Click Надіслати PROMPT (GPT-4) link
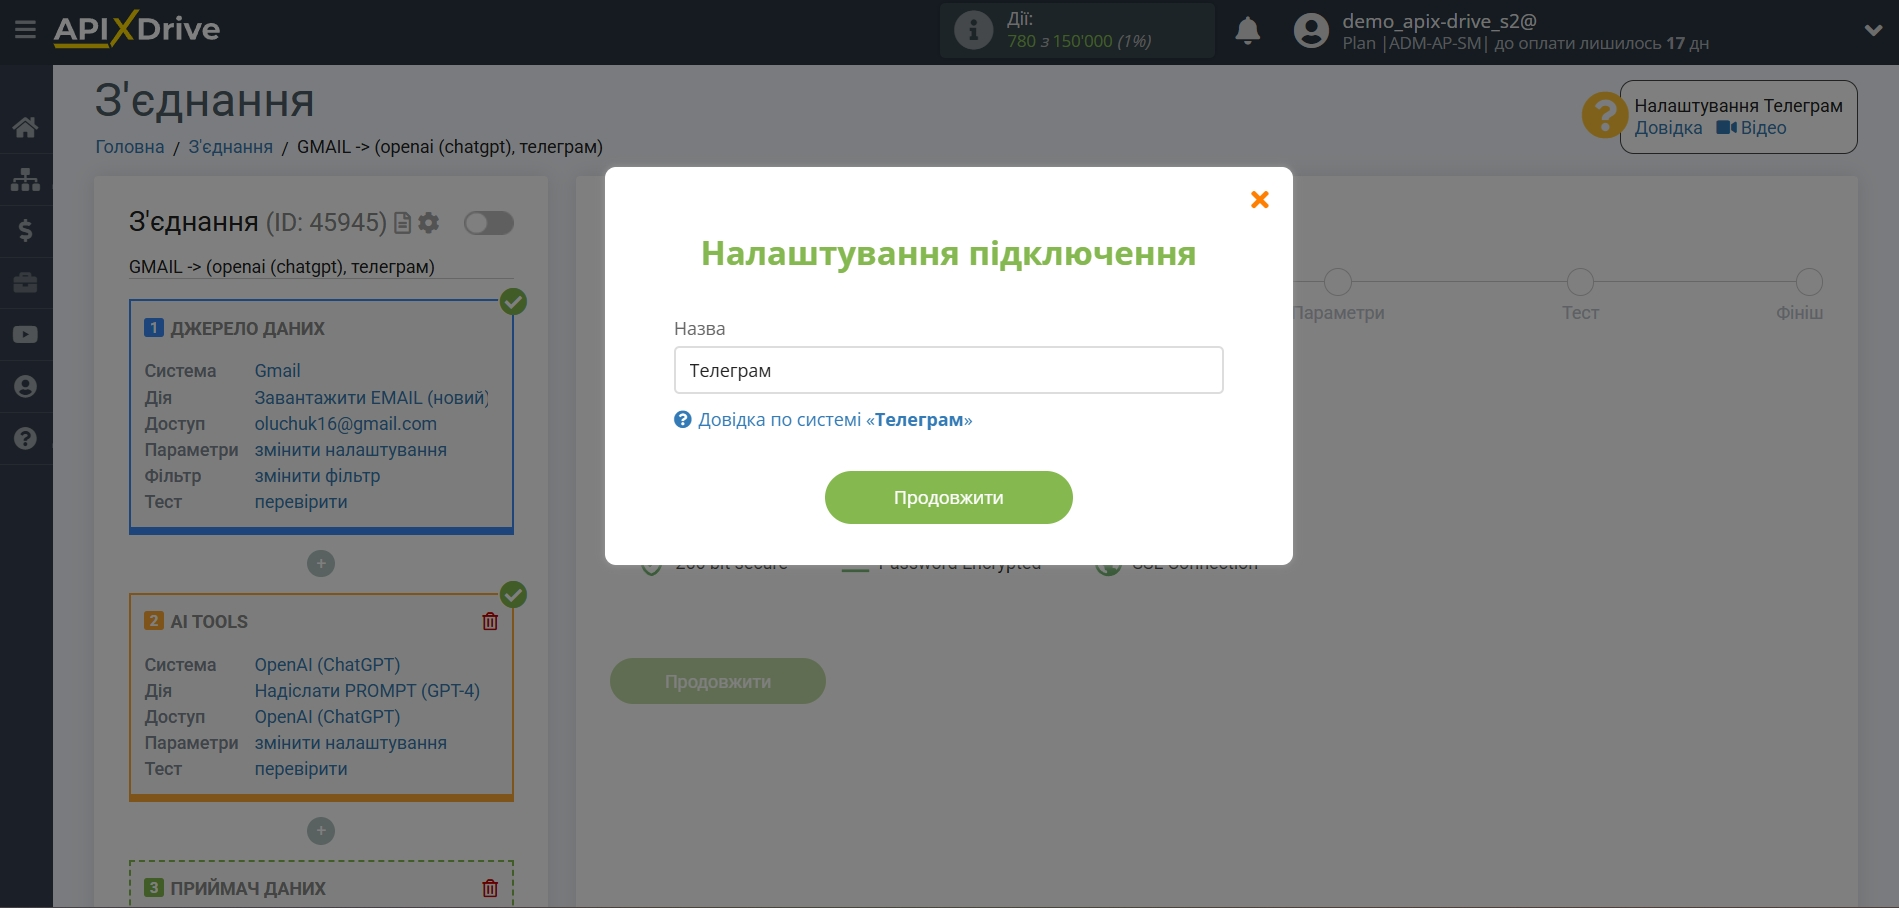1899x908 pixels. click(x=367, y=691)
